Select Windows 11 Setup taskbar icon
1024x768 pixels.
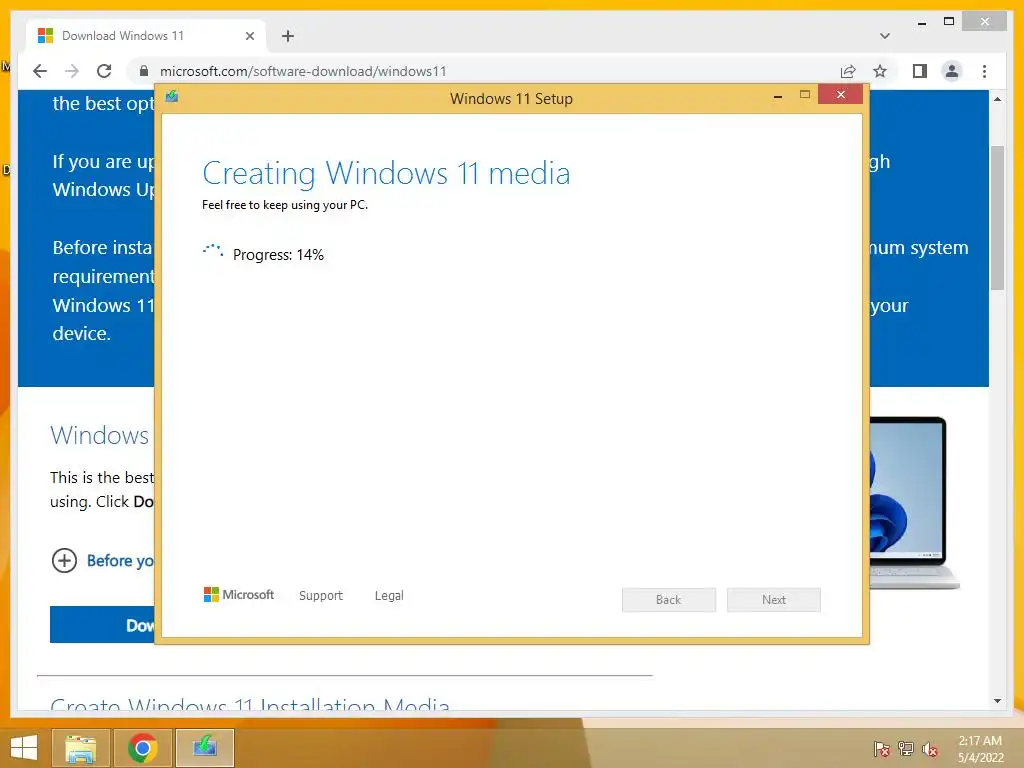point(204,748)
